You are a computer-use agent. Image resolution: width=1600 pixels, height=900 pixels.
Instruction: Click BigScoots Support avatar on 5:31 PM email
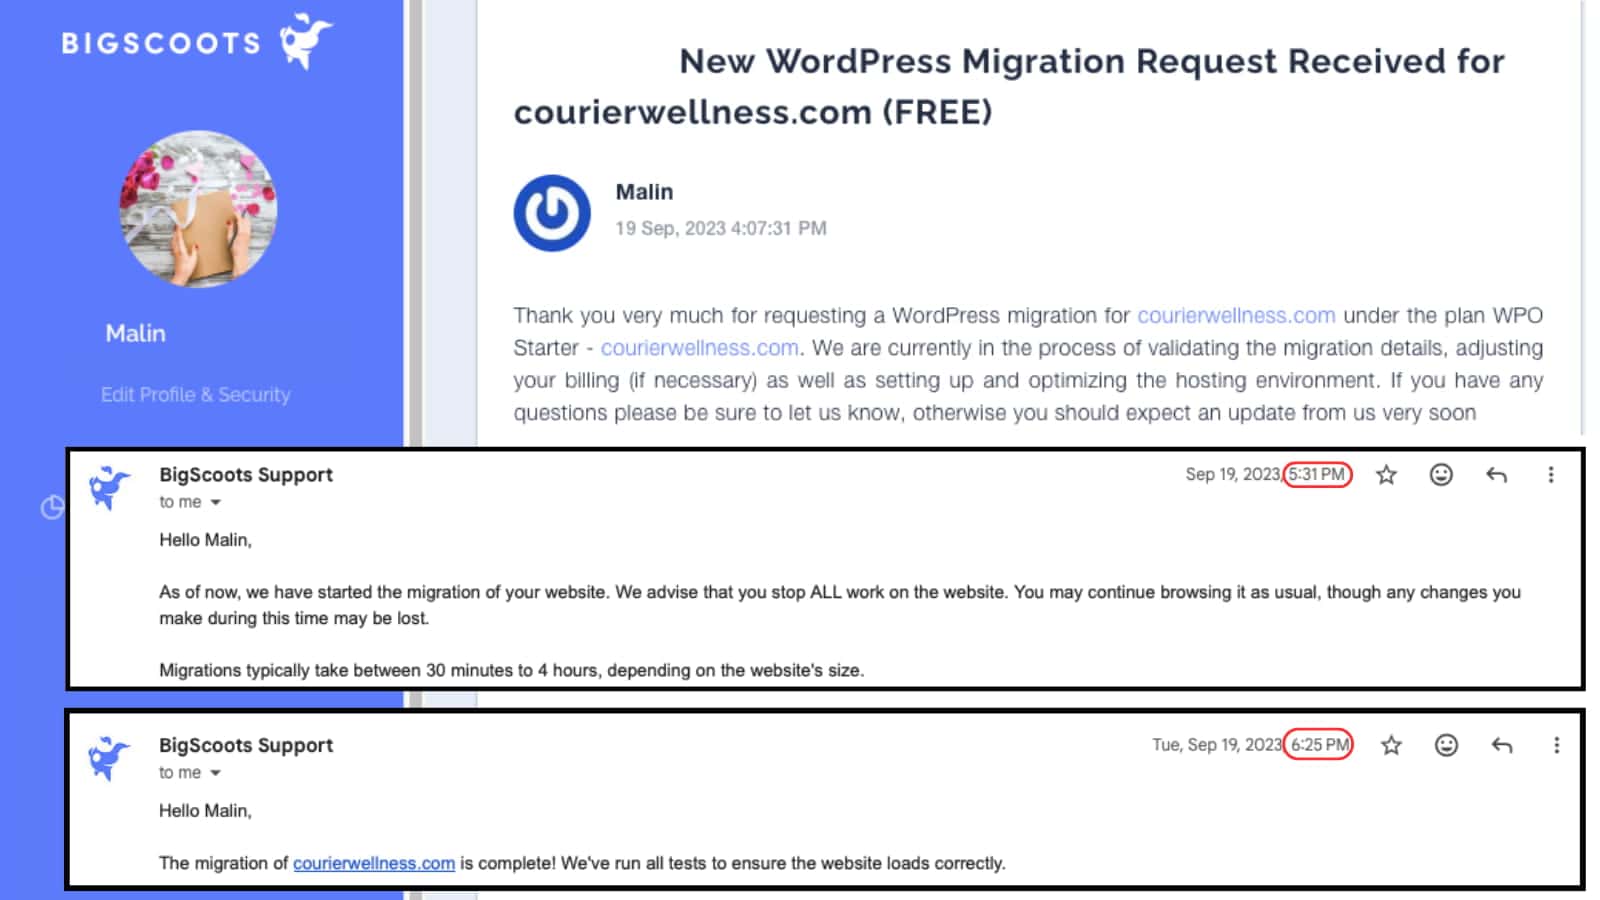click(110, 488)
